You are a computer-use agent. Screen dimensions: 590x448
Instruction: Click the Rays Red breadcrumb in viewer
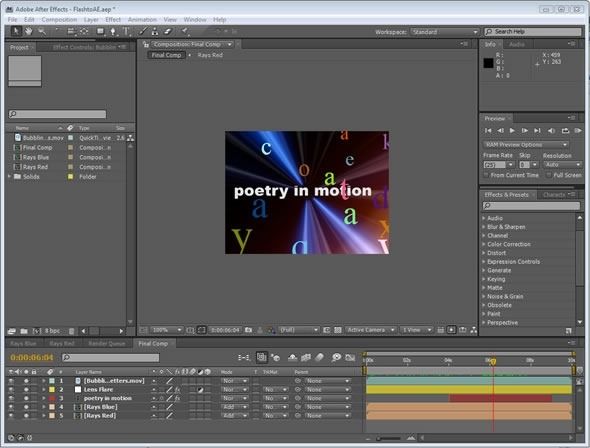pos(210,55)
